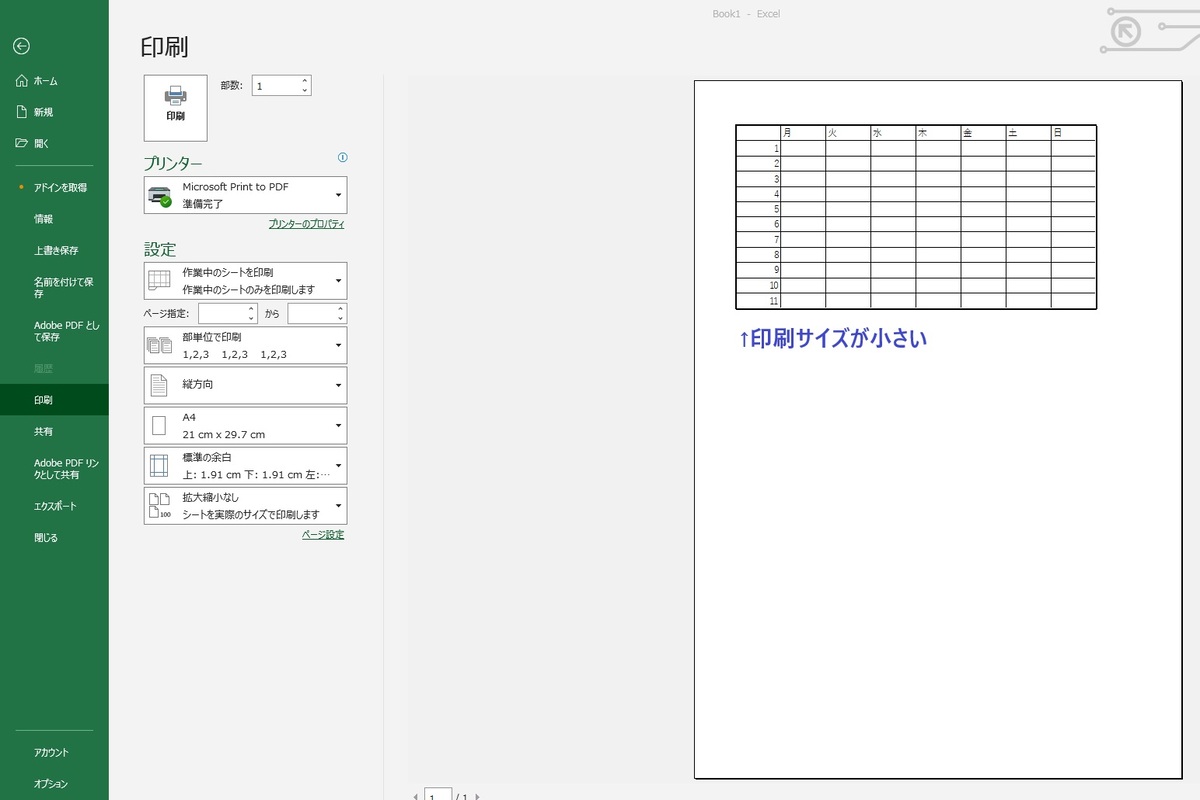Expand the 拡大縮小なし scaling dropdown
Screen dimensions: 1200x800
tap(338, 506)
